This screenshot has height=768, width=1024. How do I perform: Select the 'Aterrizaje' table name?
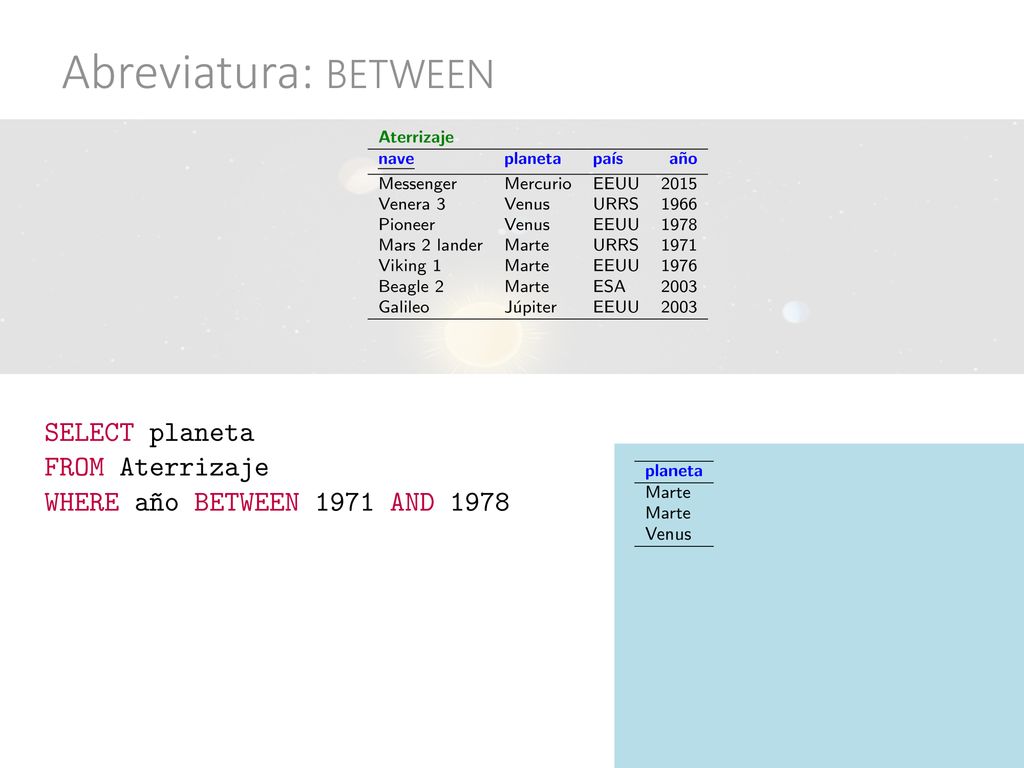(x=416, y=137)
